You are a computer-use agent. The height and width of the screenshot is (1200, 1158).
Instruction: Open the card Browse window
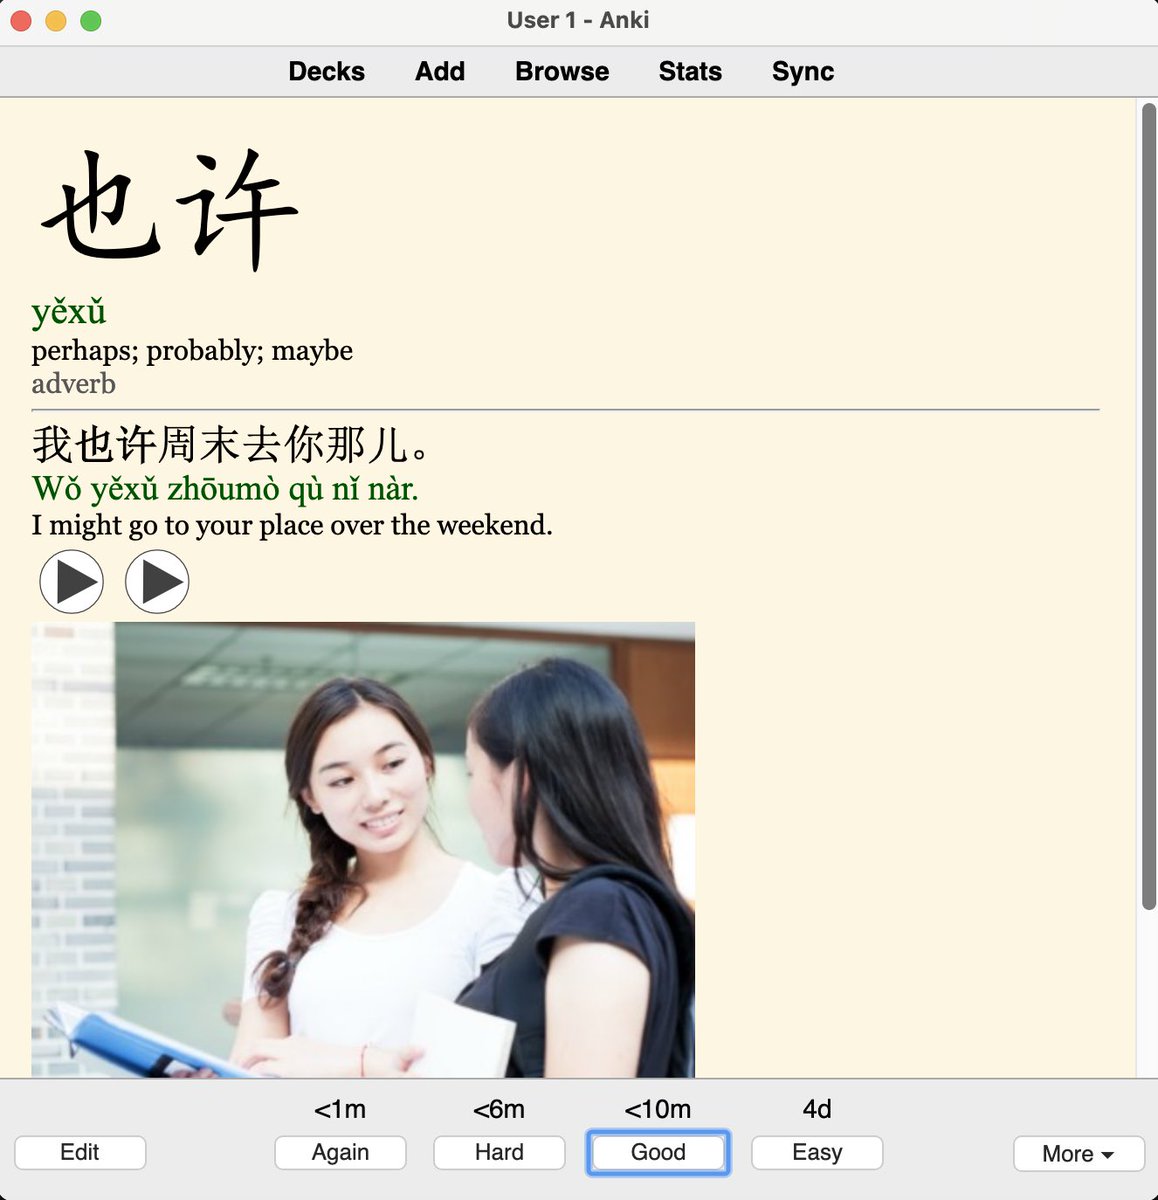coord(562,71)
